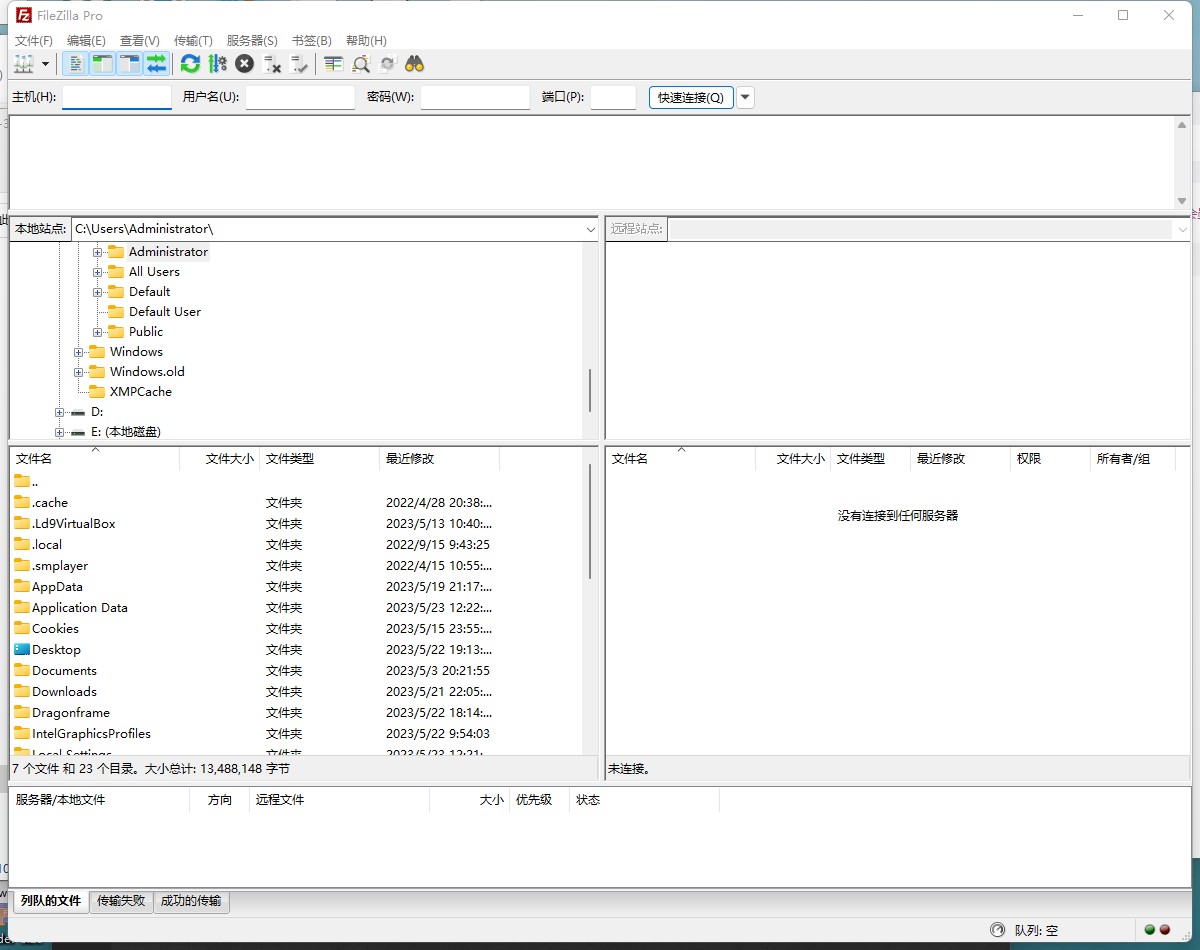Viewport: 1200px width, 950px height.
Task: Expand the Windows.old tree folder
Action: coord(79,372)
